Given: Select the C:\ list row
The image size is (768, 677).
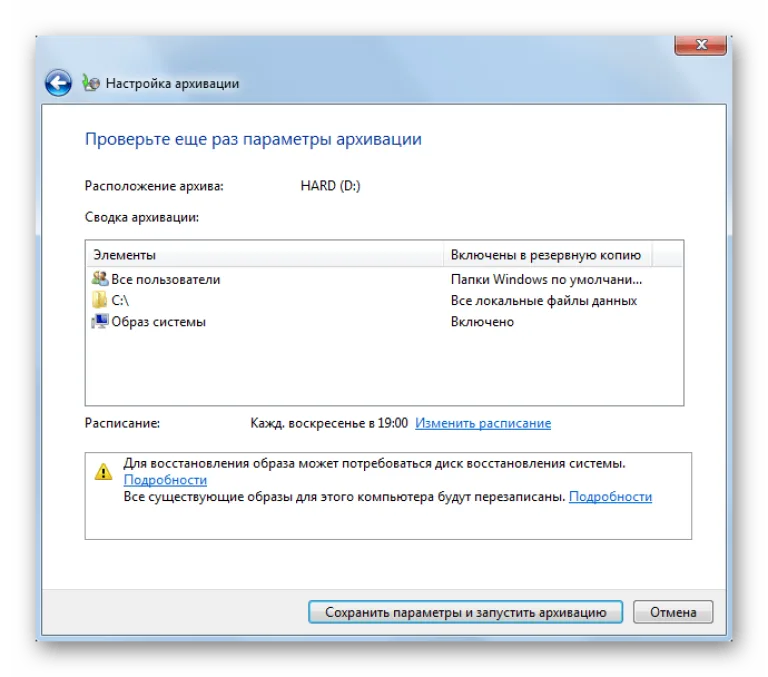Looking at the screenshot, I should click(x=384, y=300).
